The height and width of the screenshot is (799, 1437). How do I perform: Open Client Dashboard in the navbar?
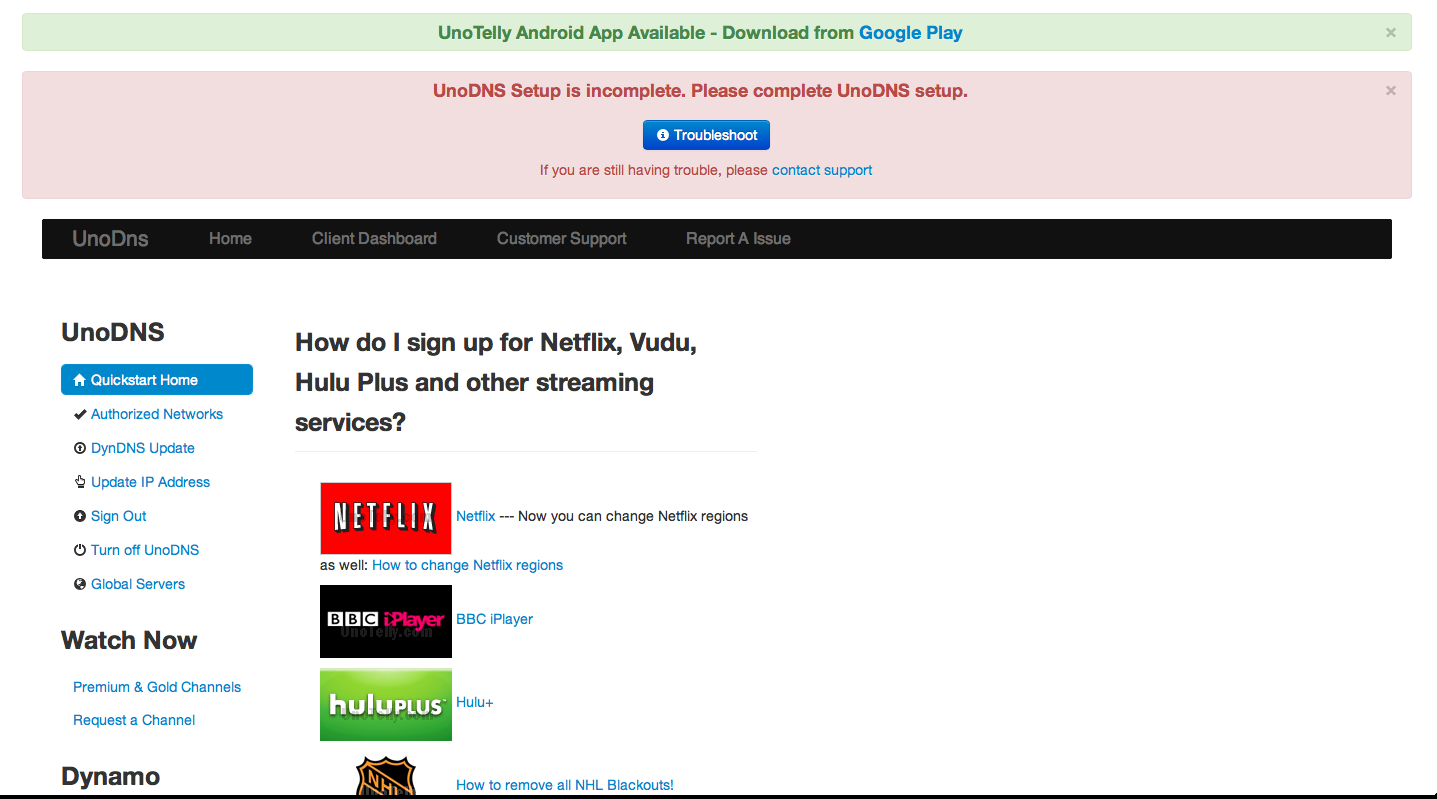click(x=374, y=239)
